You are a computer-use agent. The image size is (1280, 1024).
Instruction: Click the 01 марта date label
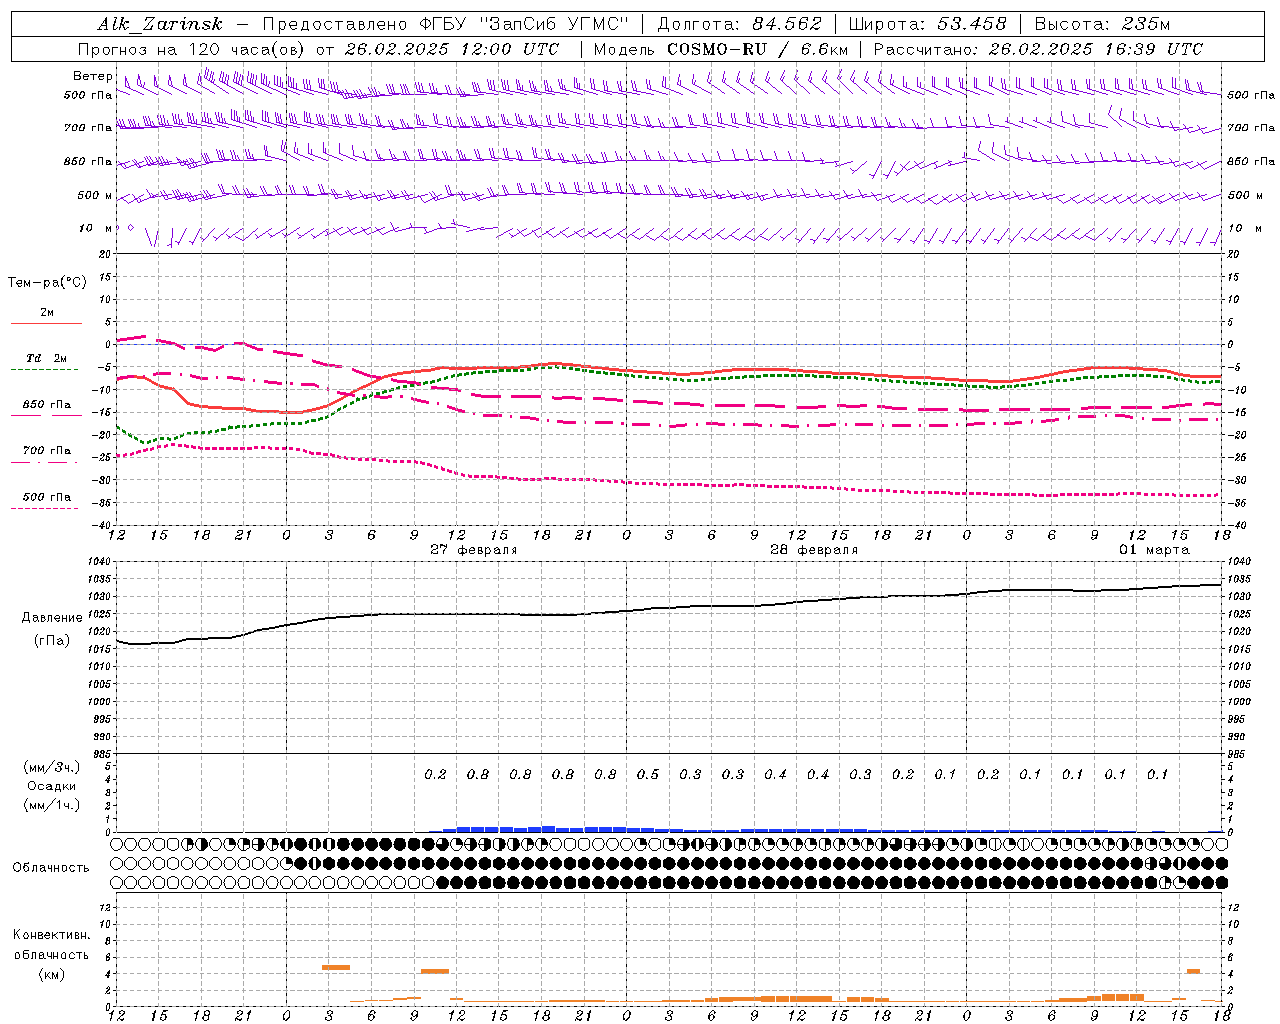coord(1154,550)
